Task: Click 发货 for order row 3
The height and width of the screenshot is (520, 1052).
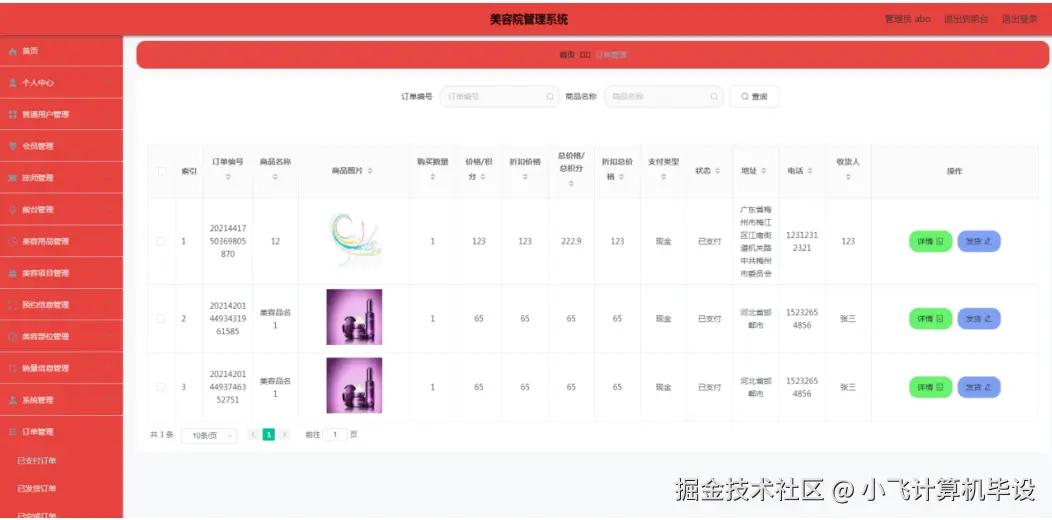Action: tap(978, 387)
